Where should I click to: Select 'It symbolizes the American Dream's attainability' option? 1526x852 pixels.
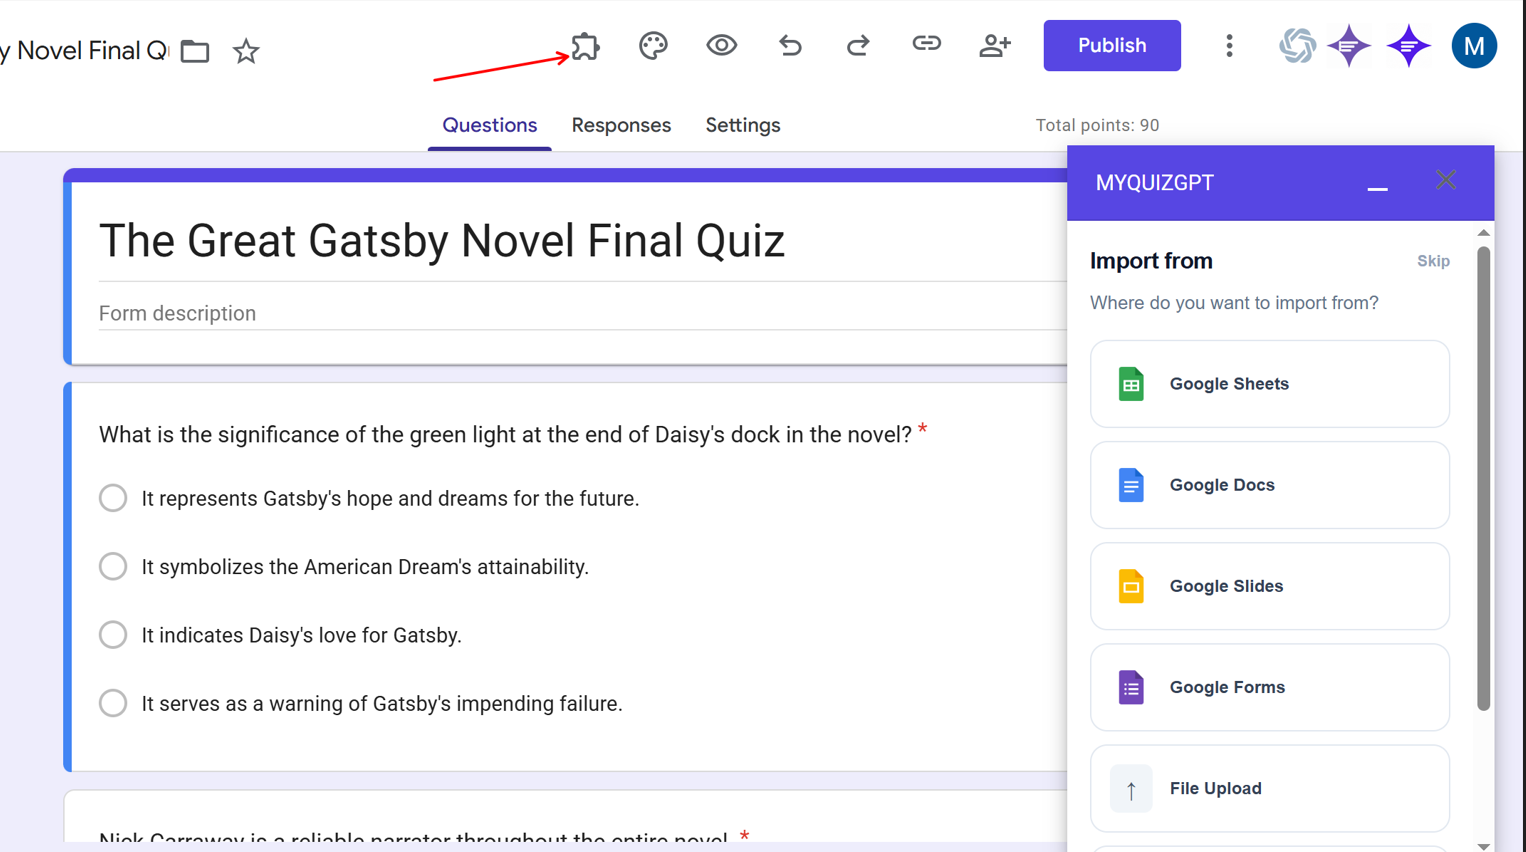click(x=113, y=567)
